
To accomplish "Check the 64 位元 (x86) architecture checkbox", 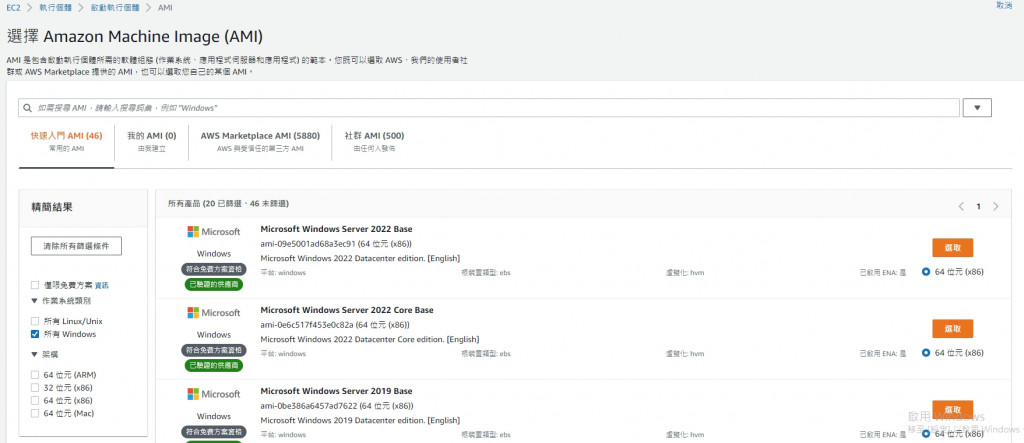I will point(35,401).
